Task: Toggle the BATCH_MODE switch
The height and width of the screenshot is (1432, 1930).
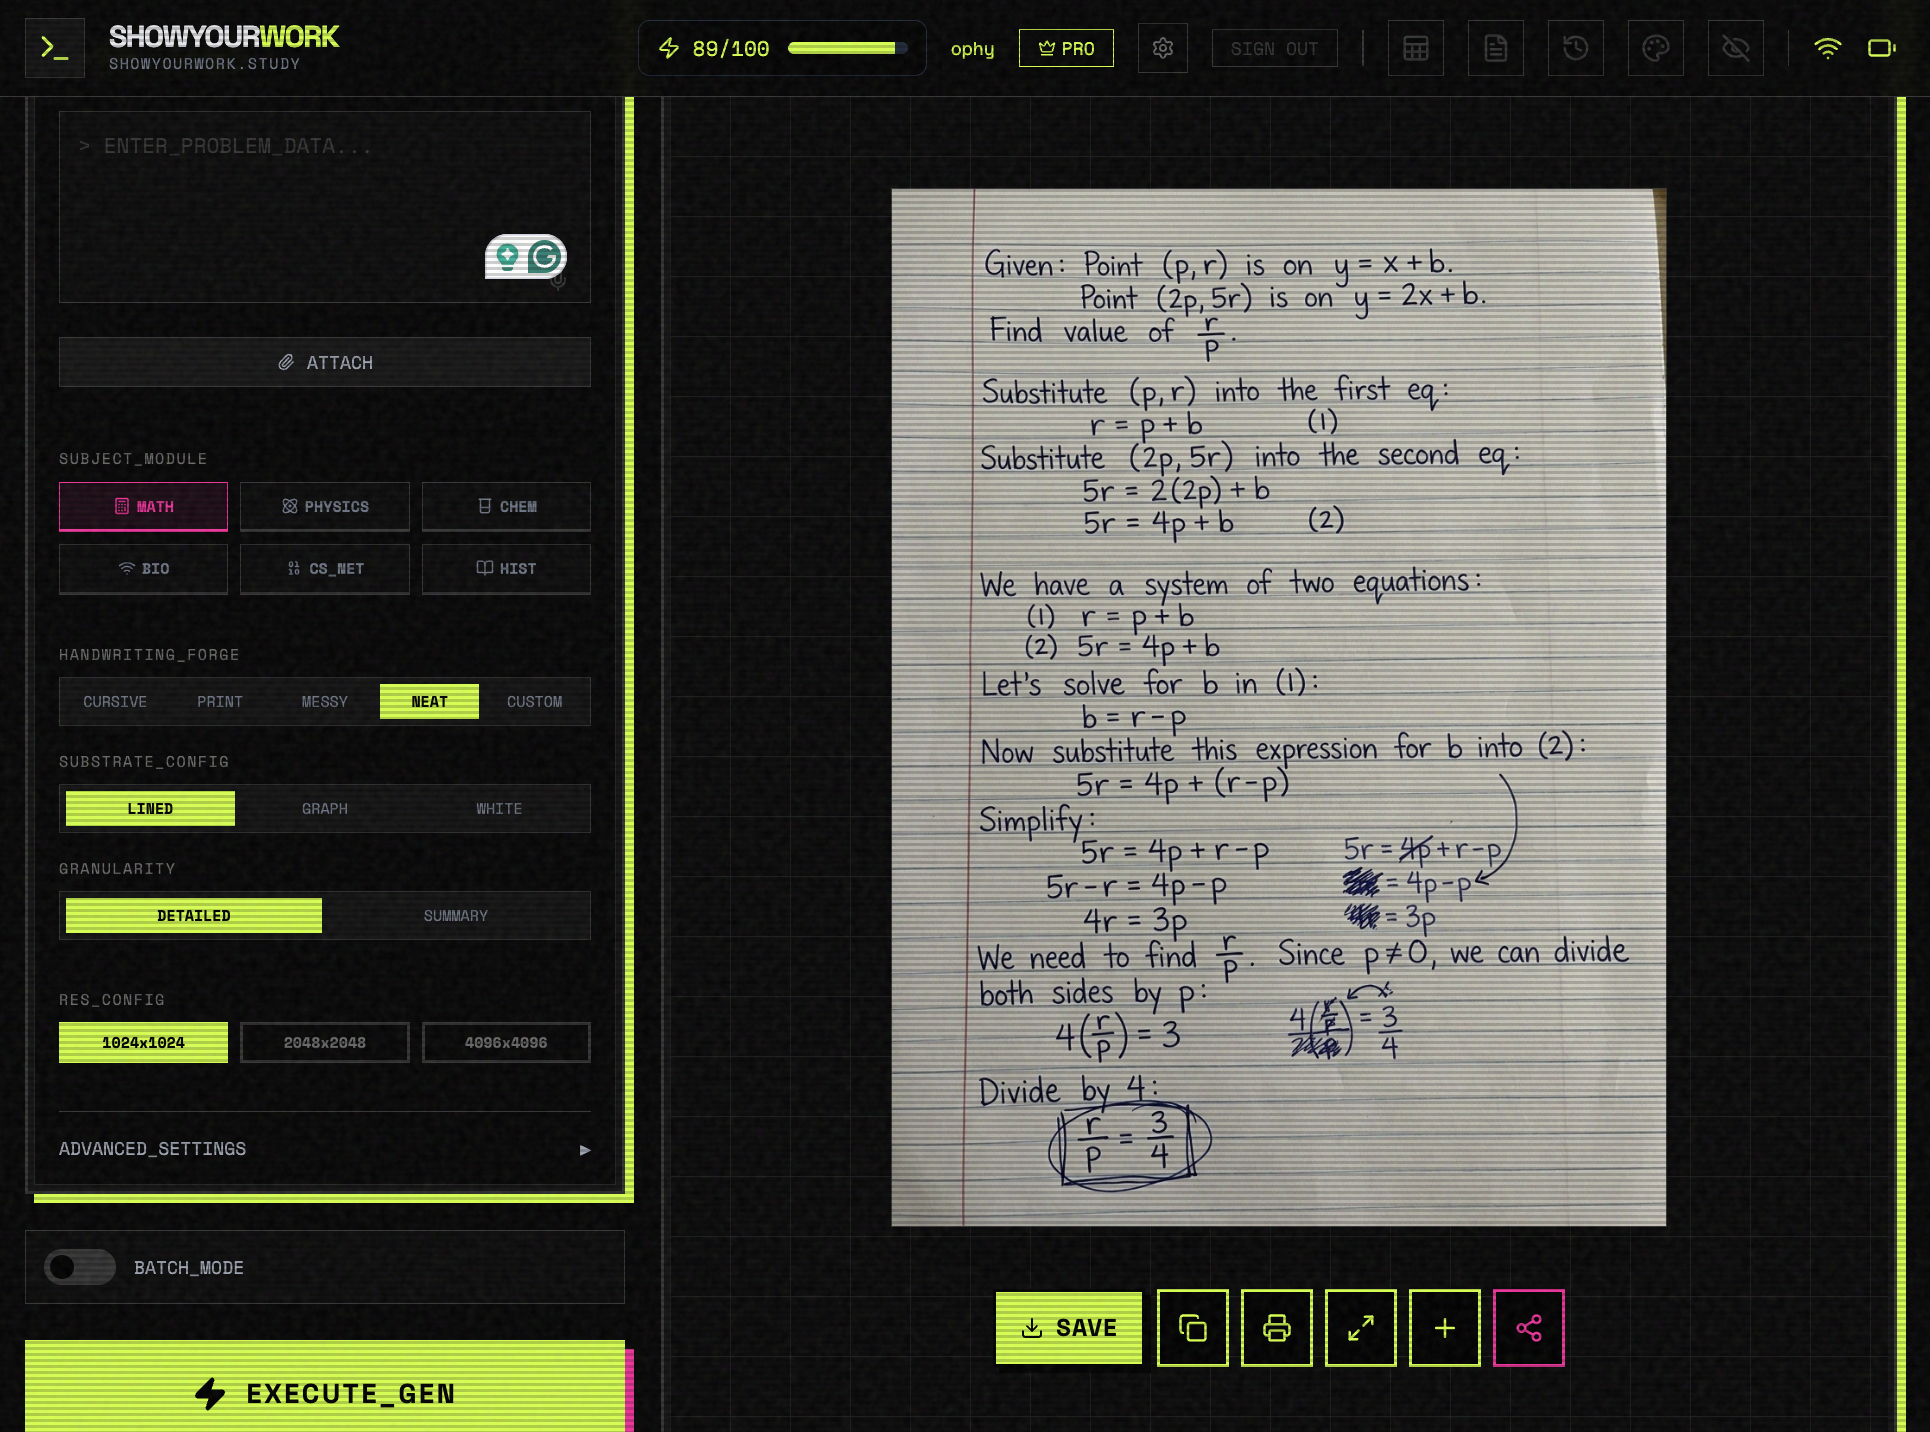Action: (x=80, y=1267)
